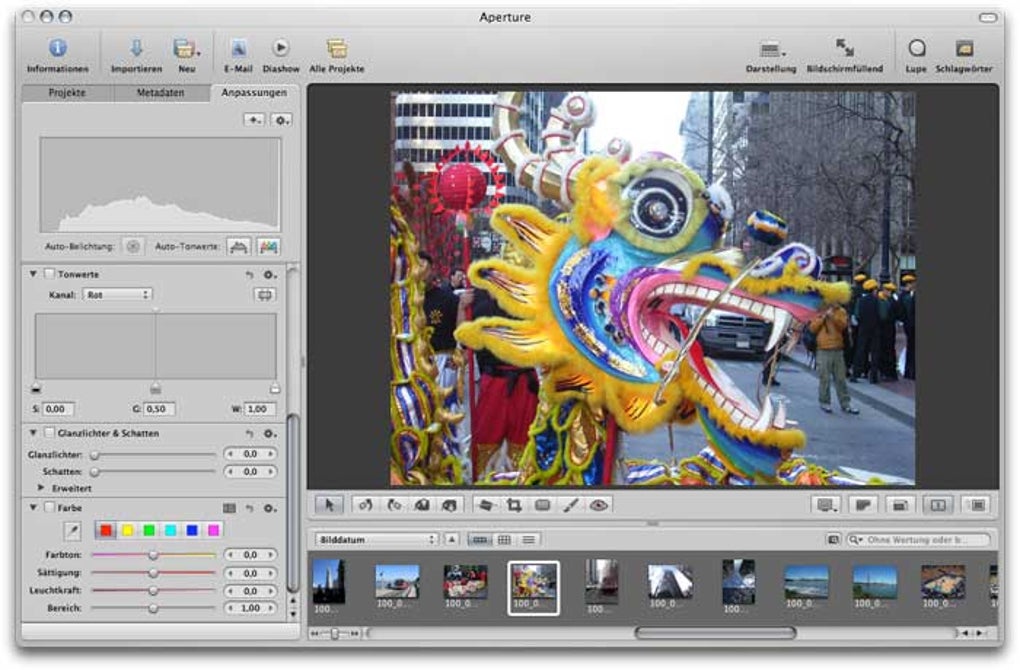1020x670 pixels.
Task: Toggle the Glanzlichter & Schatten checkbox
Action: [x=49, y=433]
